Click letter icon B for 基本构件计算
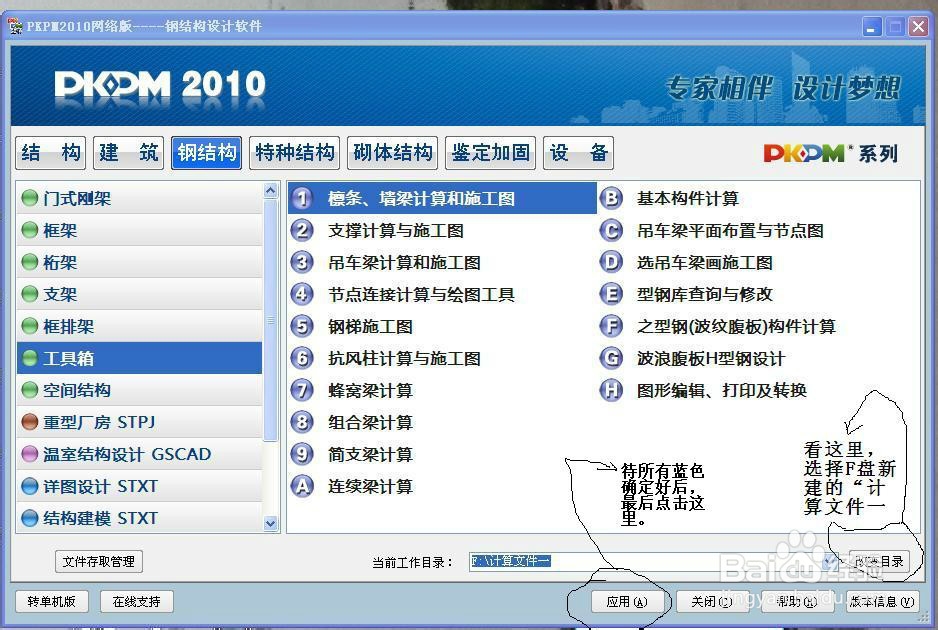This screenshot has width=938, height=630. [611, 198]
